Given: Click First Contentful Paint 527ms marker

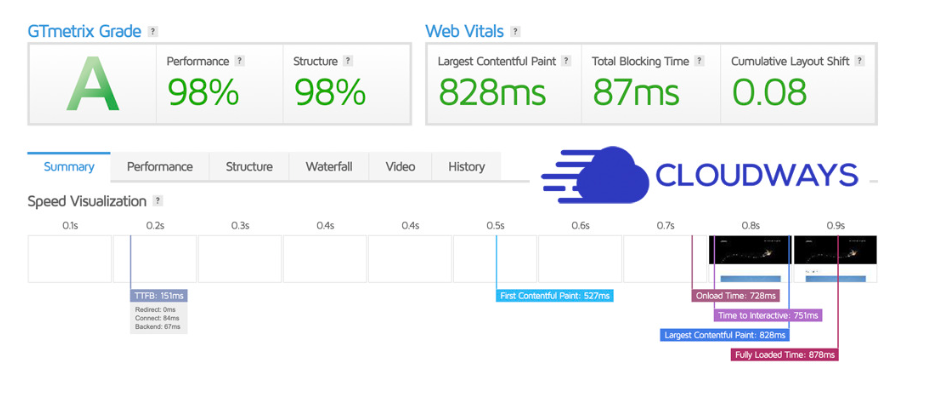Looking at the screenshot, I should 555,295.
